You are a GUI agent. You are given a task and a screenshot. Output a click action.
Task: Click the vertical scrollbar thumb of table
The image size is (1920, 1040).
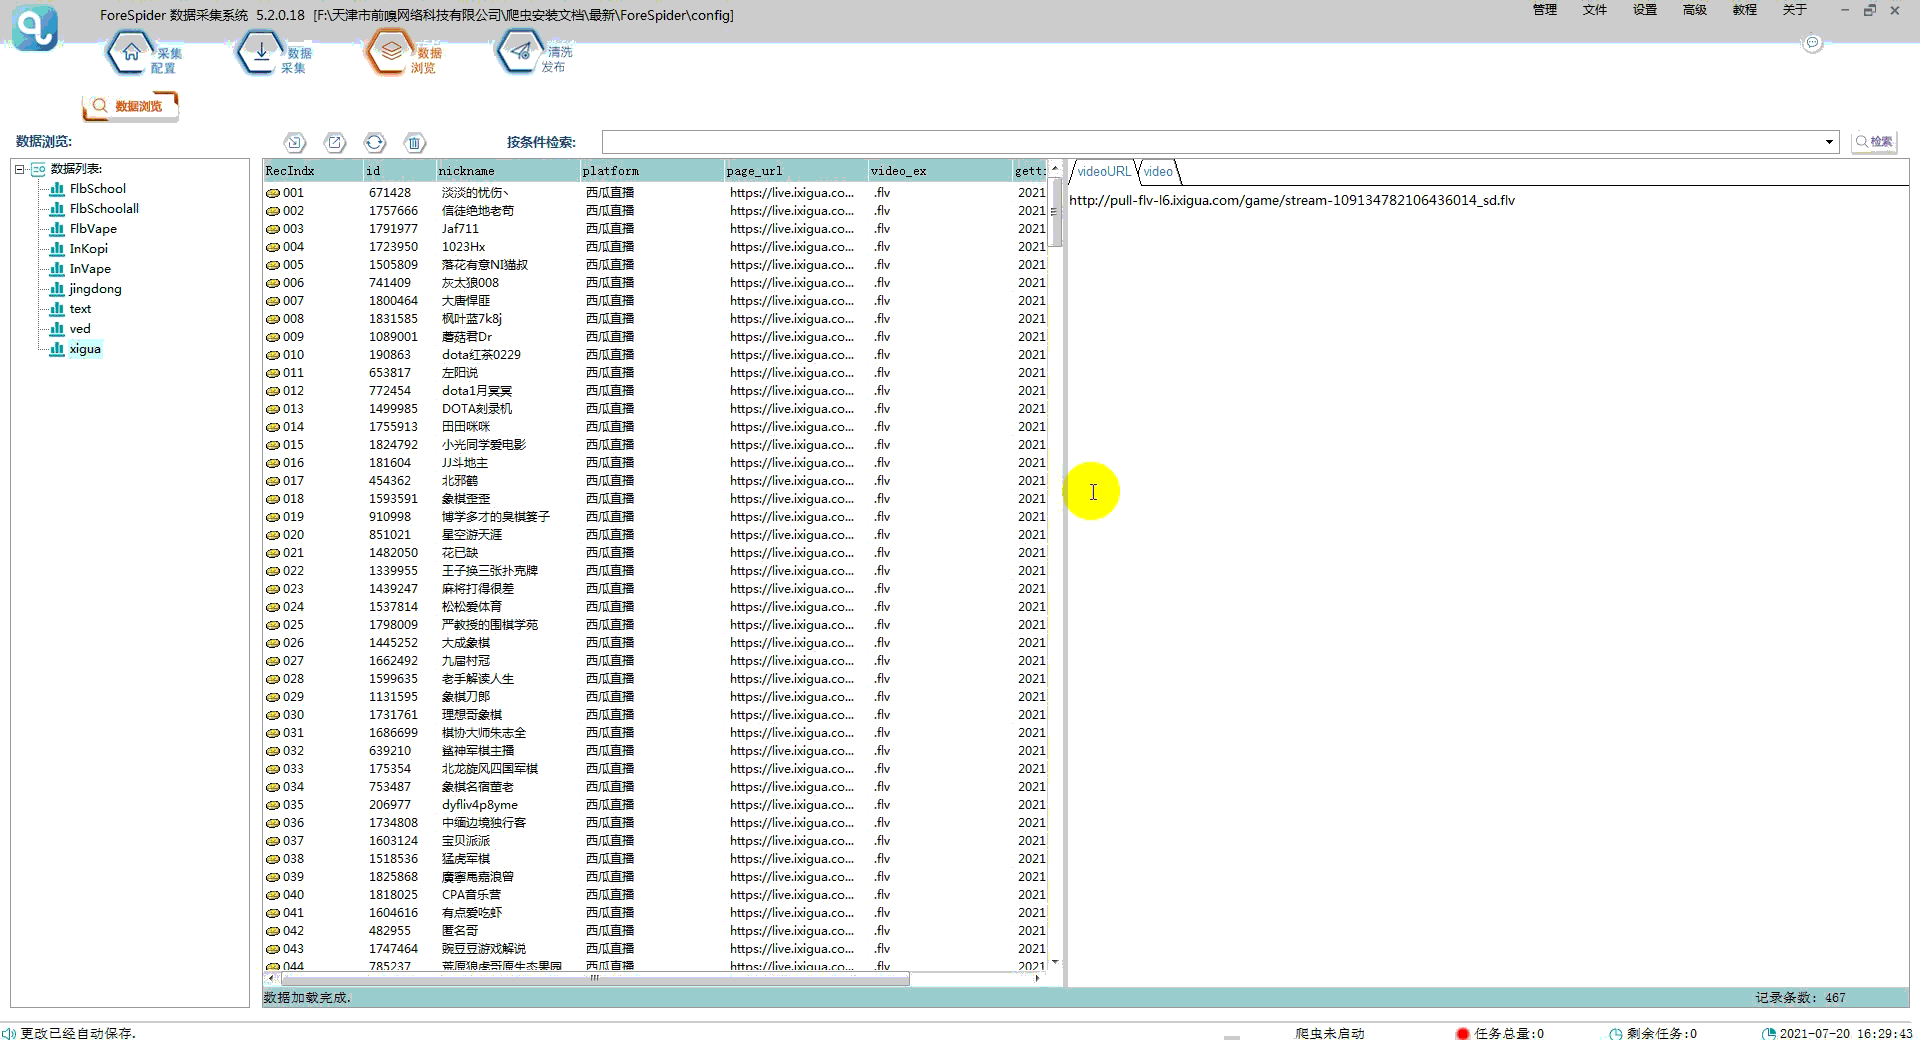click(x=1054, y=212)
